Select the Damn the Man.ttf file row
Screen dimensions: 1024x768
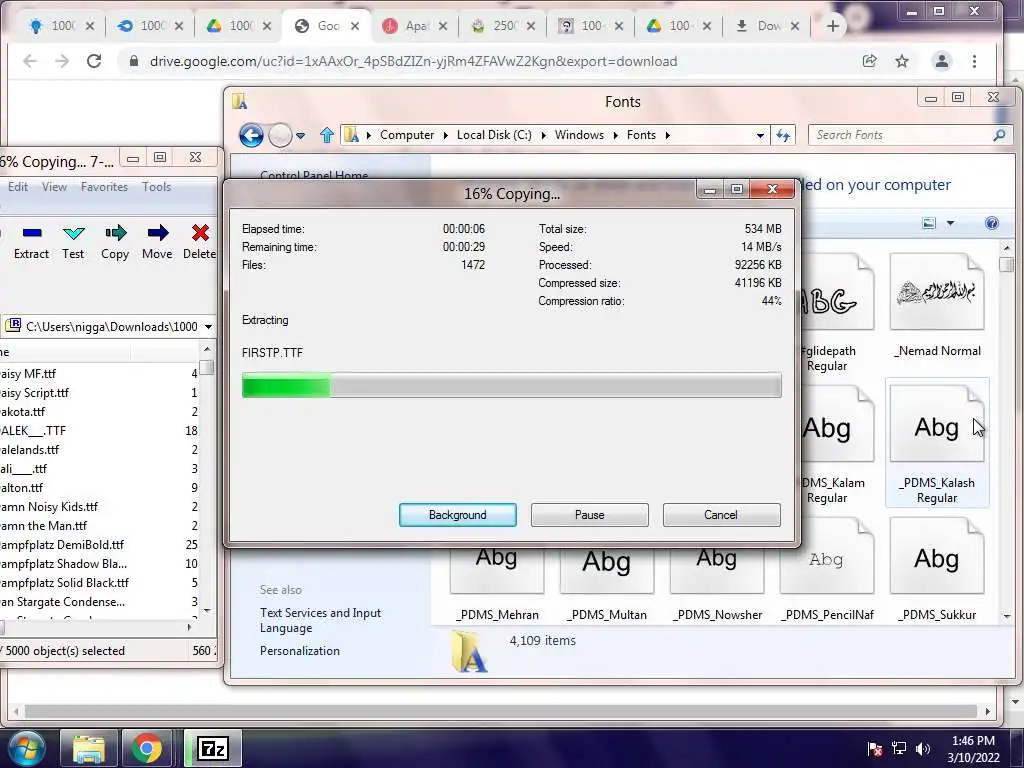click(98, 526)
